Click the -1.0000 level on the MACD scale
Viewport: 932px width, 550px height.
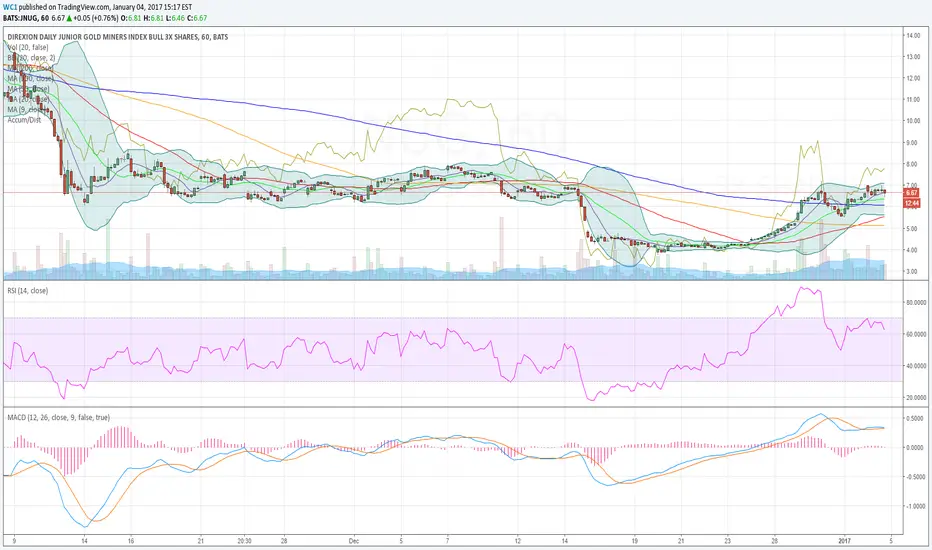pos(914,507)
